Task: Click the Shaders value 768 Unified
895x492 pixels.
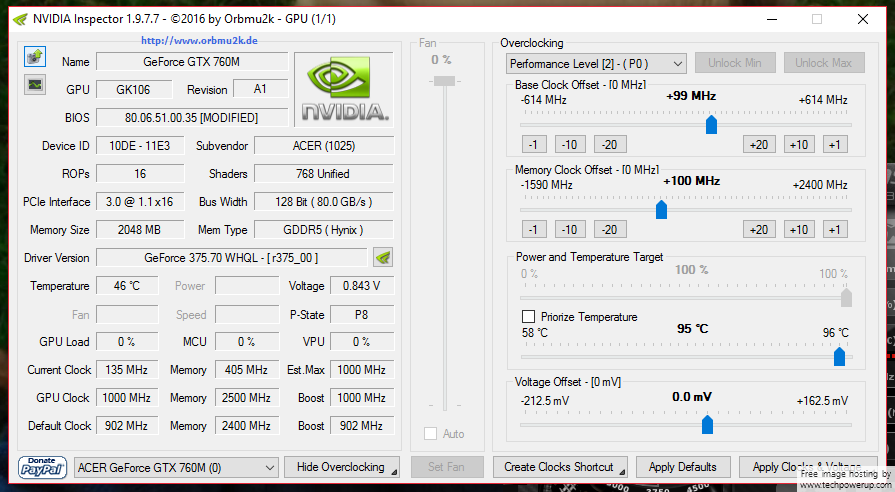Action: (324, 174)
